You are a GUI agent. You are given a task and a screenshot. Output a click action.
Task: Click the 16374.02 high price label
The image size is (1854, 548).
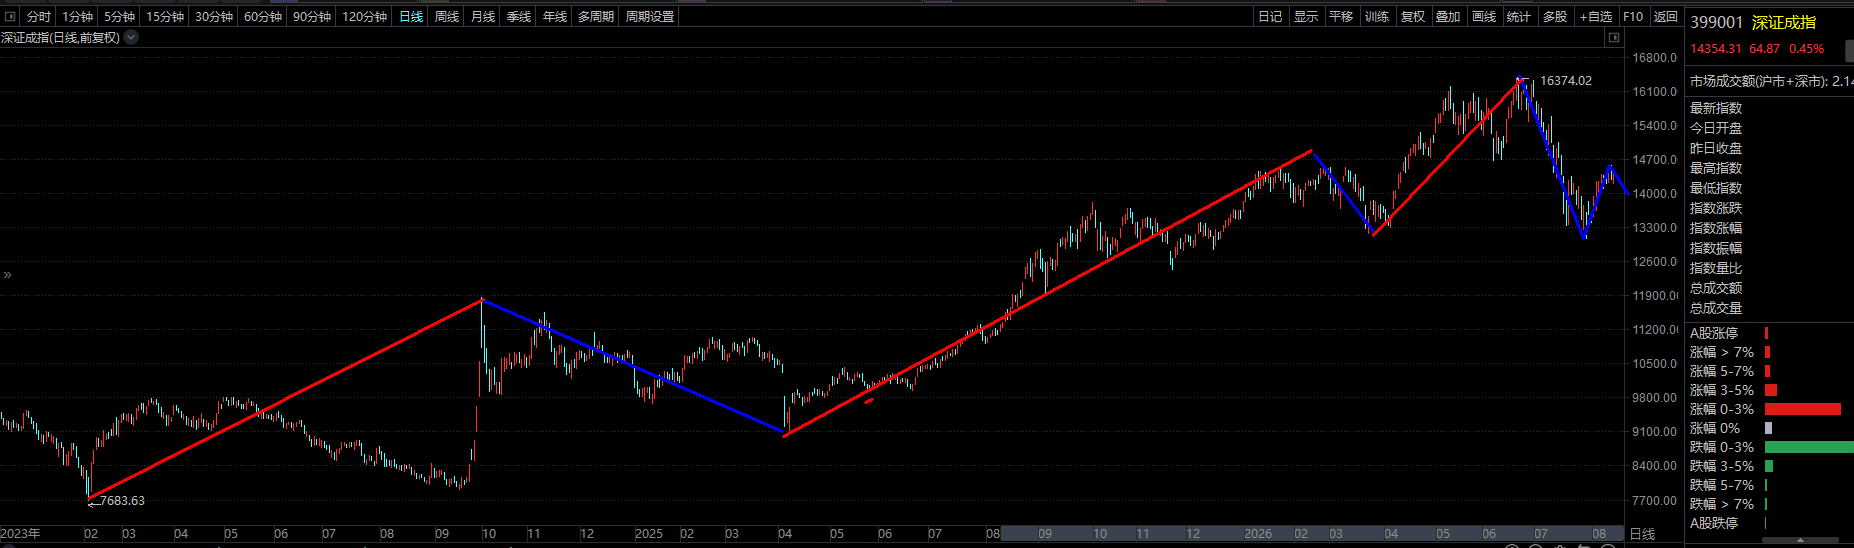tap(1566, 81)
